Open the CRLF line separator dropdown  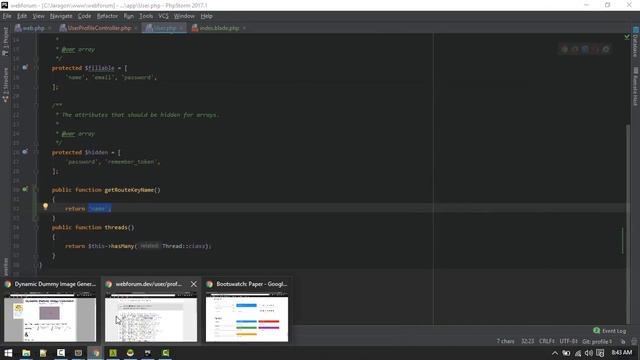(x=547, y=341)
